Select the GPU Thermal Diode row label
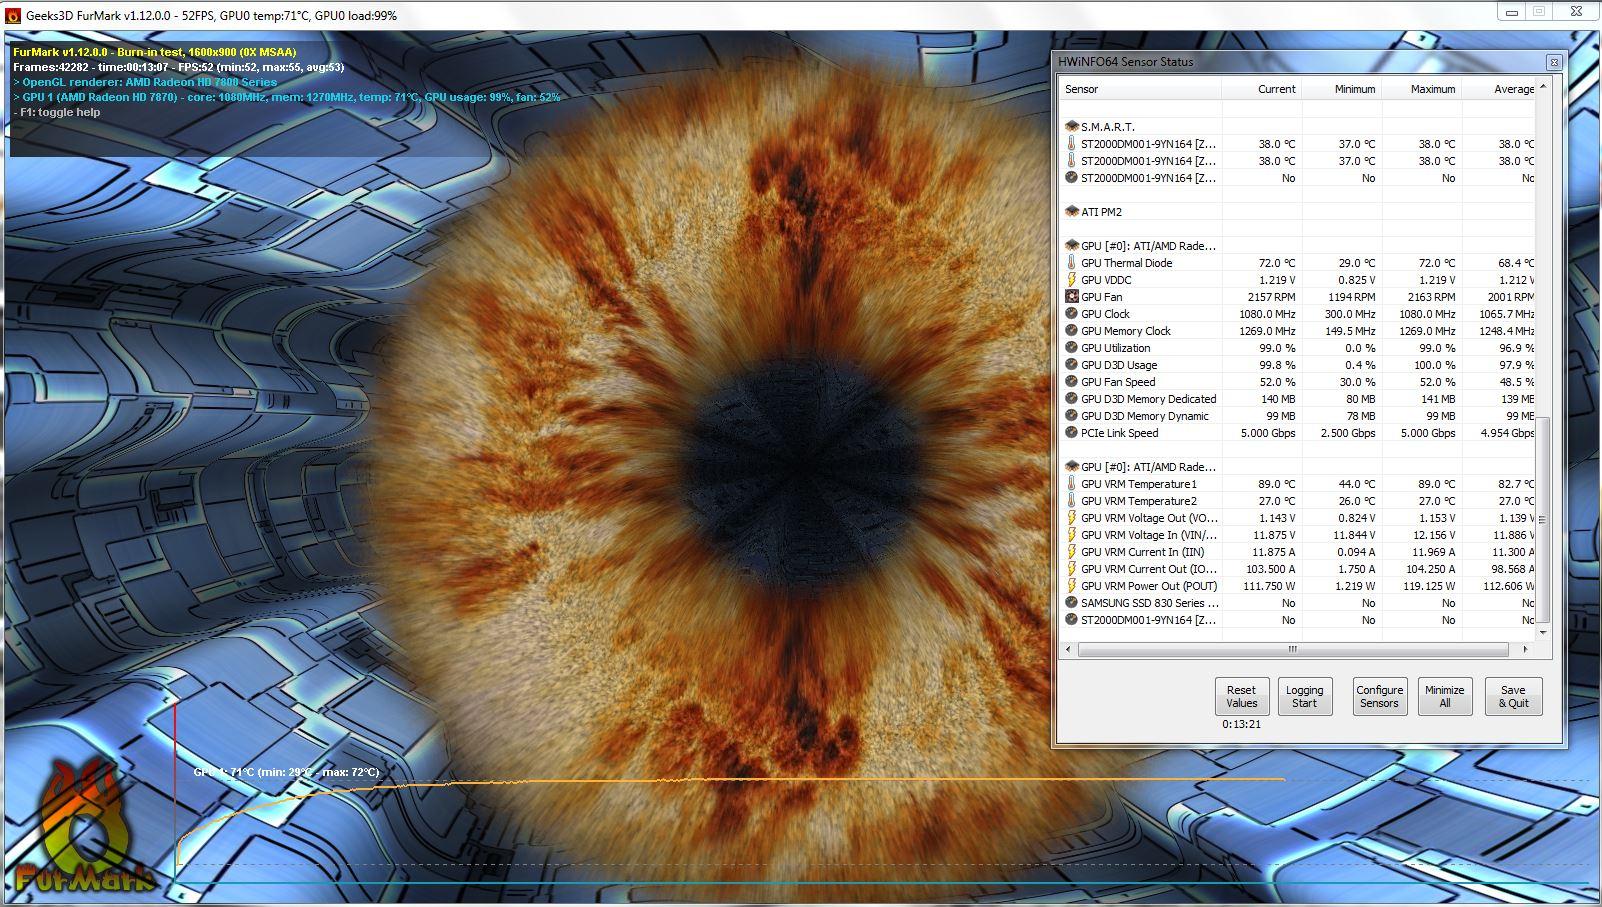 pyautogui.click(x=1126, y=263)
